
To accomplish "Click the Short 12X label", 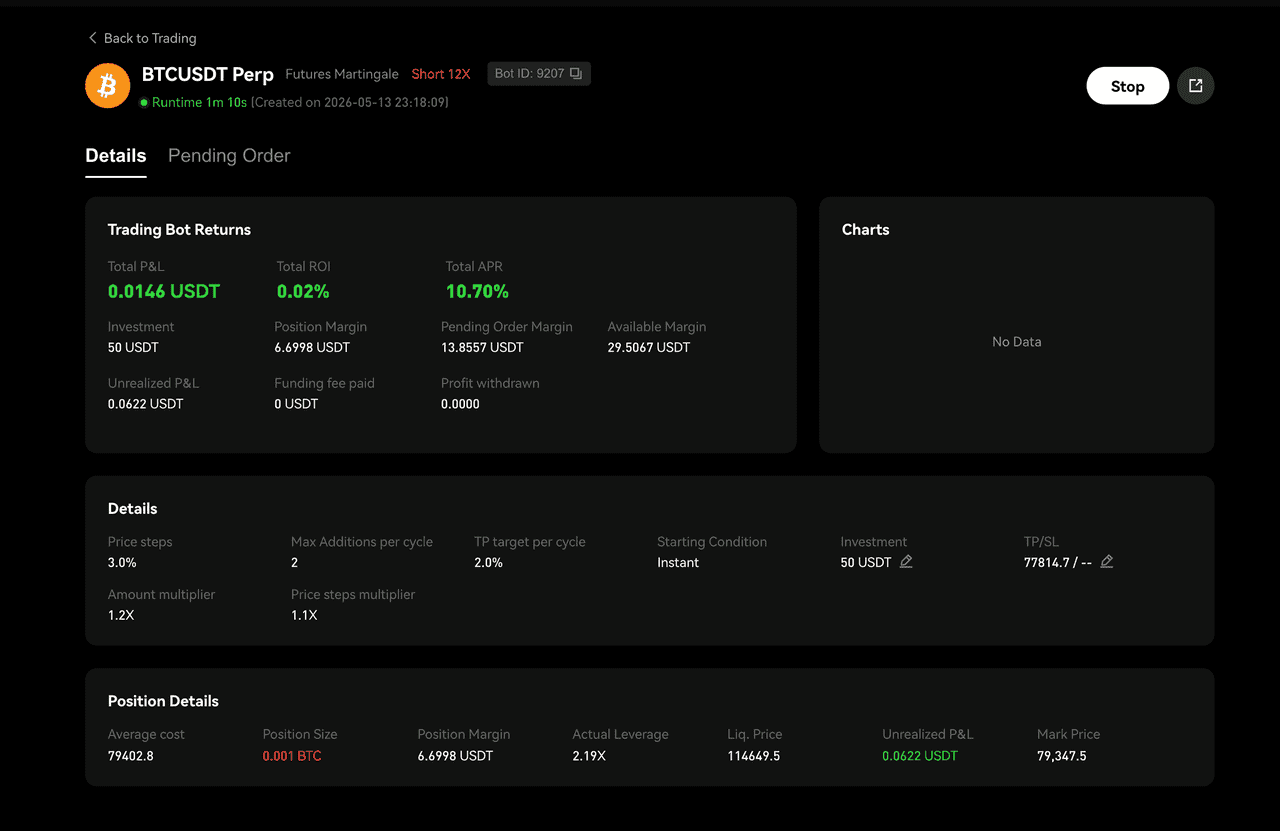I will (441, 74).
